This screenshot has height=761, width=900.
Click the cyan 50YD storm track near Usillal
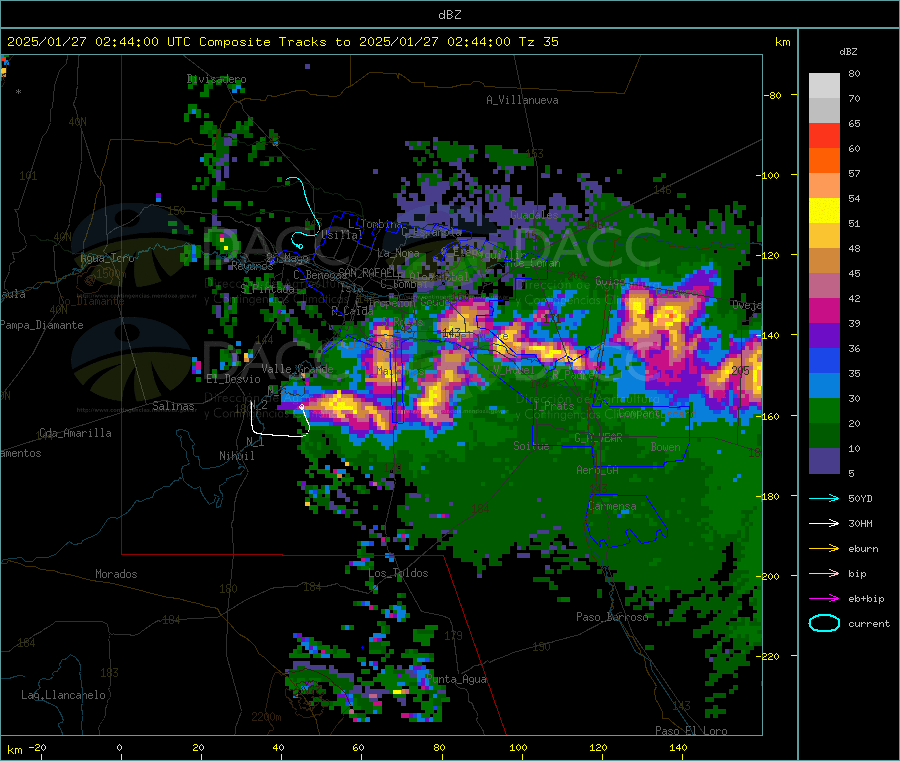point(304,213)
